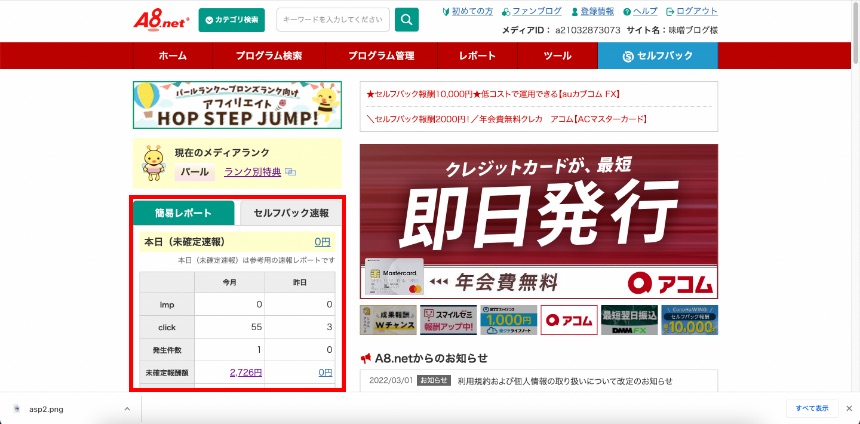Select the ホーム menu item
The width and height of the screenshot is (860, 424).
click(x=173, y=55)
